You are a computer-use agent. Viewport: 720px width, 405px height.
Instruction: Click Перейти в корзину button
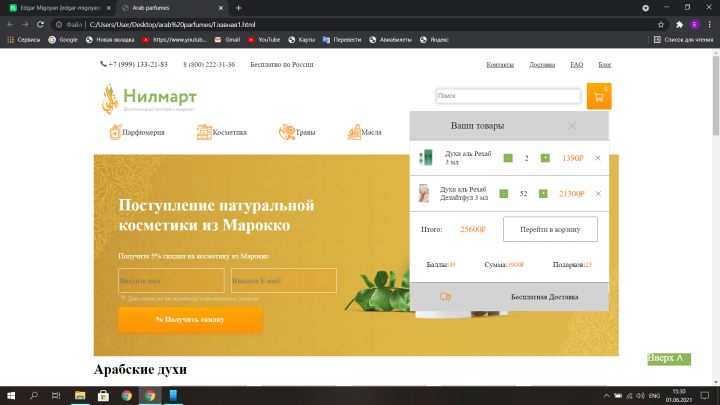(x=550, y=229)
